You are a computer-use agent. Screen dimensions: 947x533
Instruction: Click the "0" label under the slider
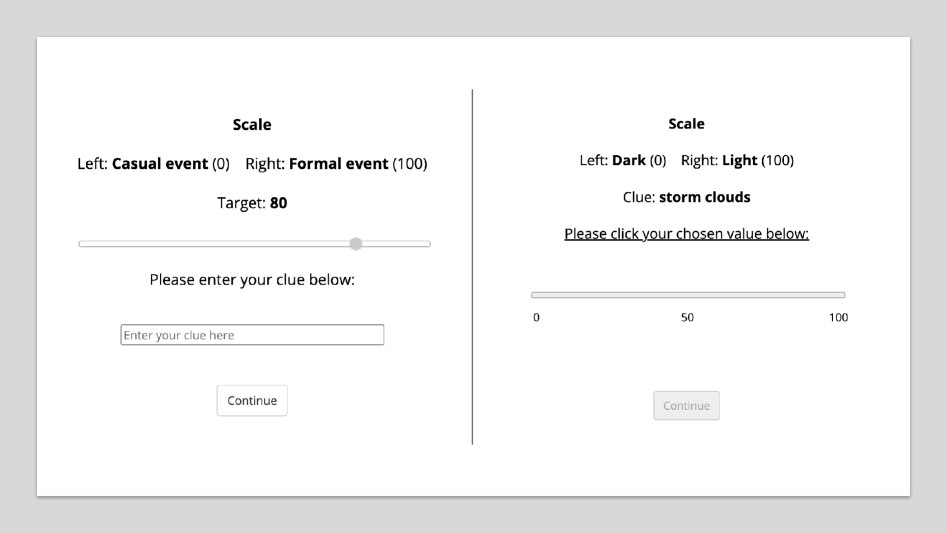(x=536, y=318)
